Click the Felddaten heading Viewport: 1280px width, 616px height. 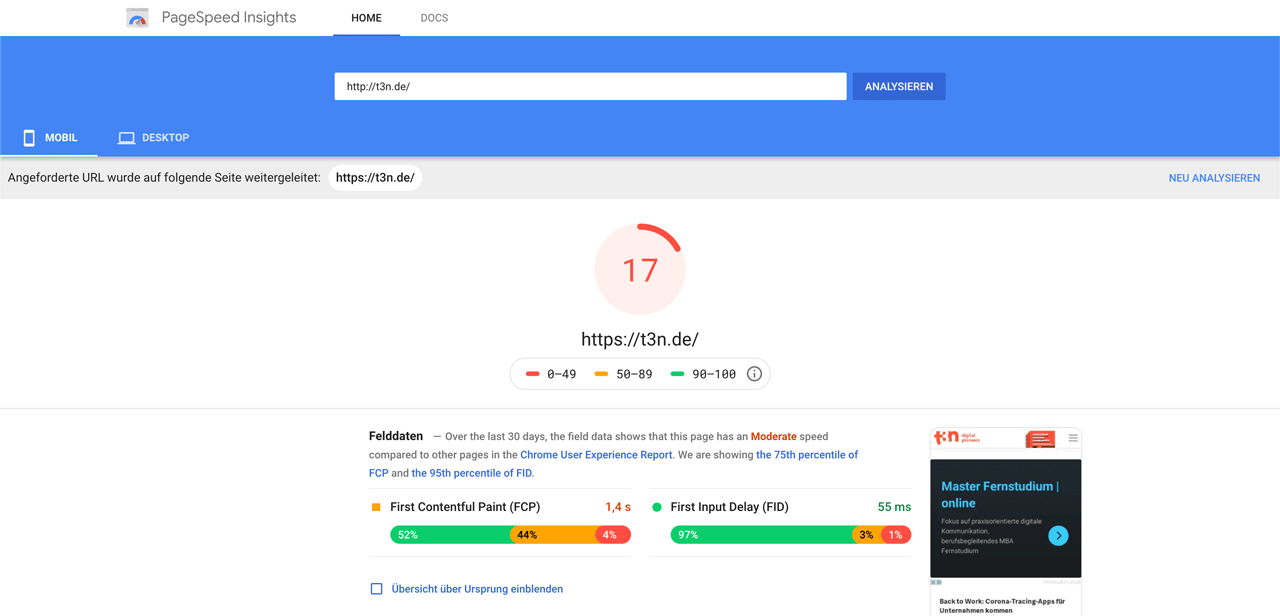(396, 436)
